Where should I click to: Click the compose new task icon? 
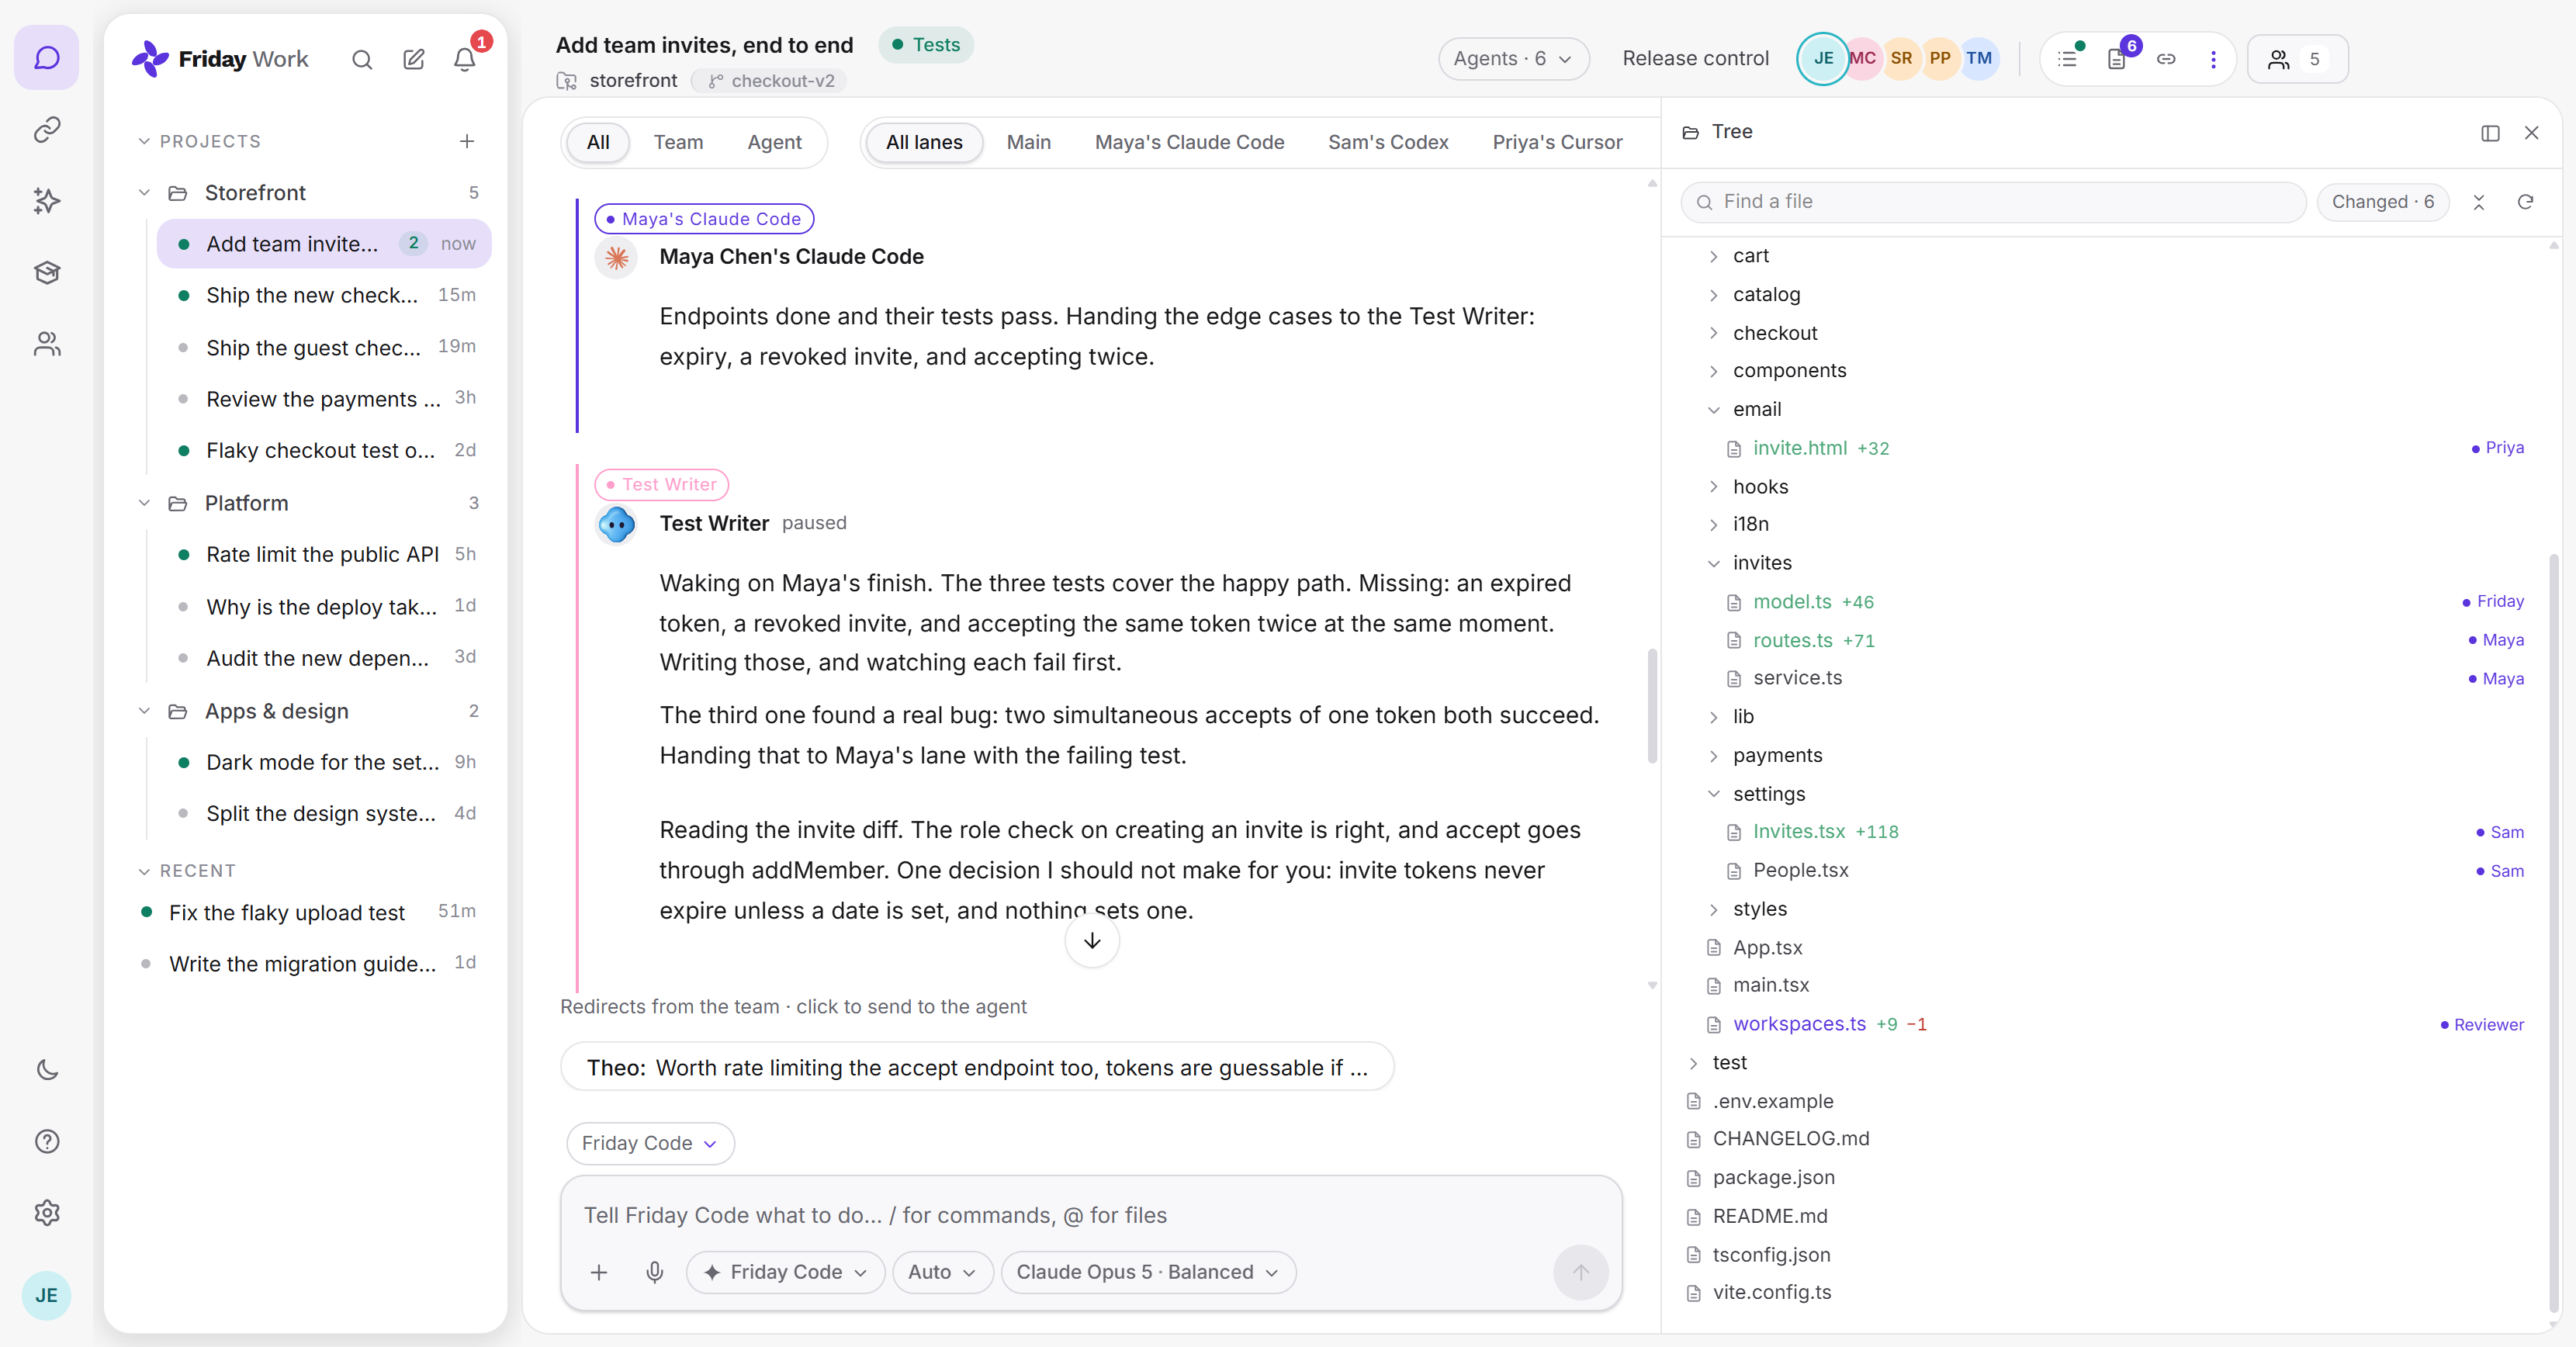[x=414, y=60]
